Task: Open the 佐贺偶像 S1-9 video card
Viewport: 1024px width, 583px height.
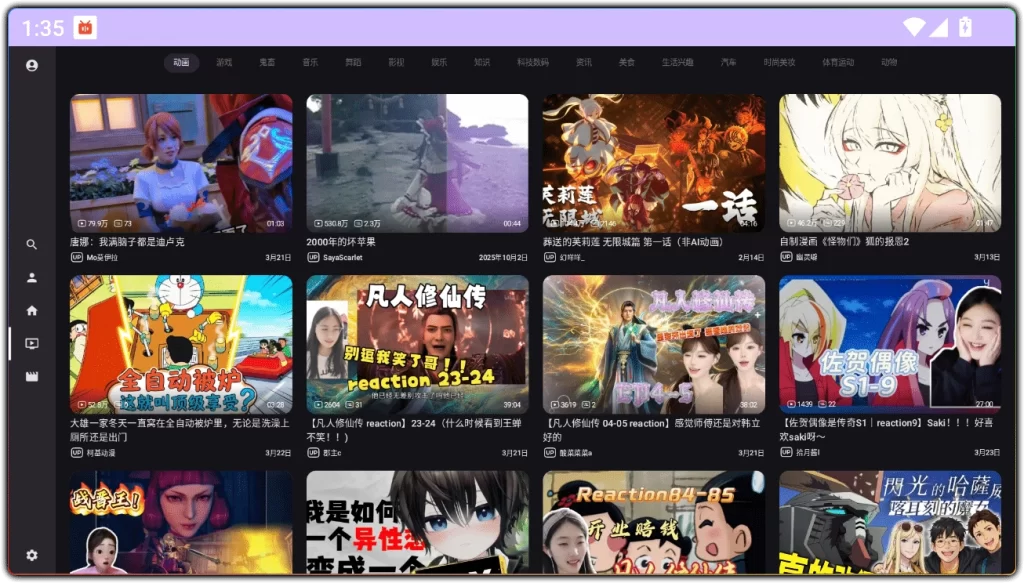Action: pyautogui.click(x=890, y=345)
